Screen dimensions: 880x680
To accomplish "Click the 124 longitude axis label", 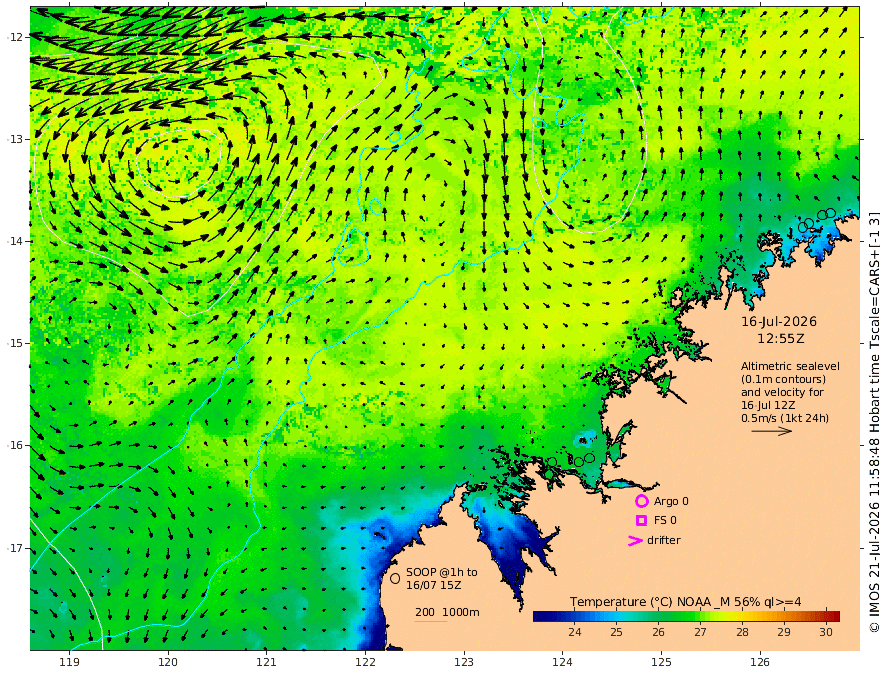I will pos(562,663).
